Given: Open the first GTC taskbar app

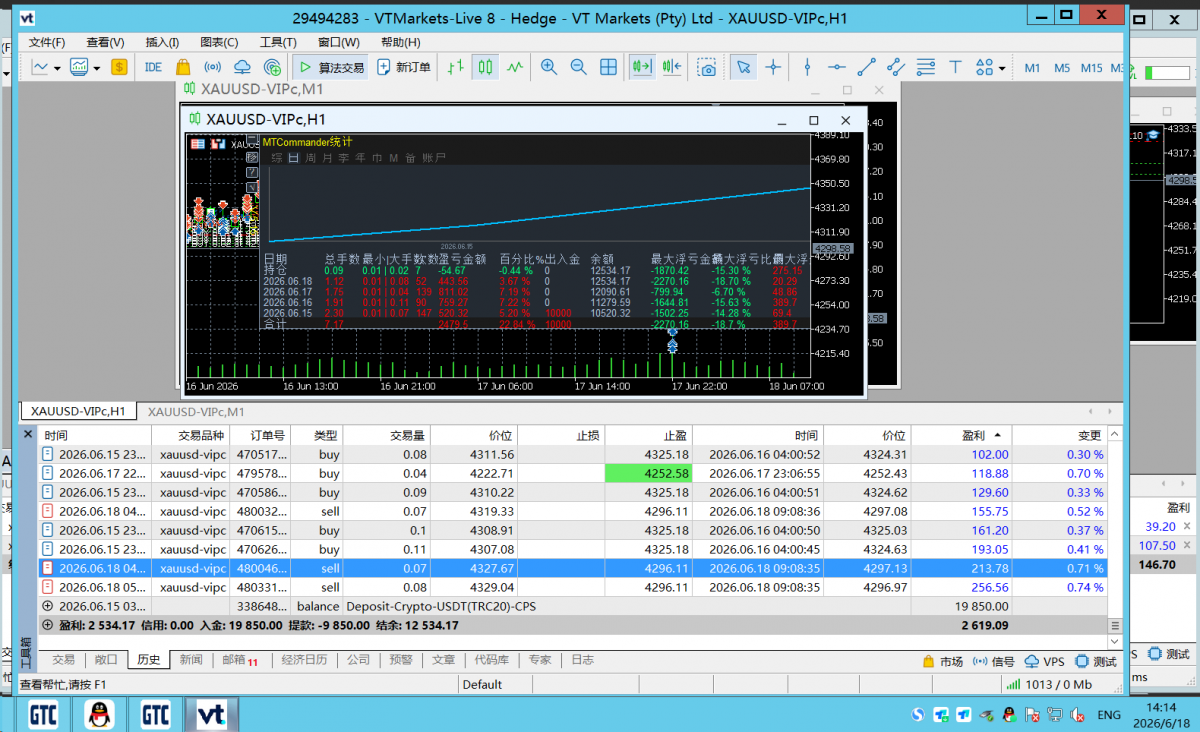Looking at the screenshot, I should [43, 714].
